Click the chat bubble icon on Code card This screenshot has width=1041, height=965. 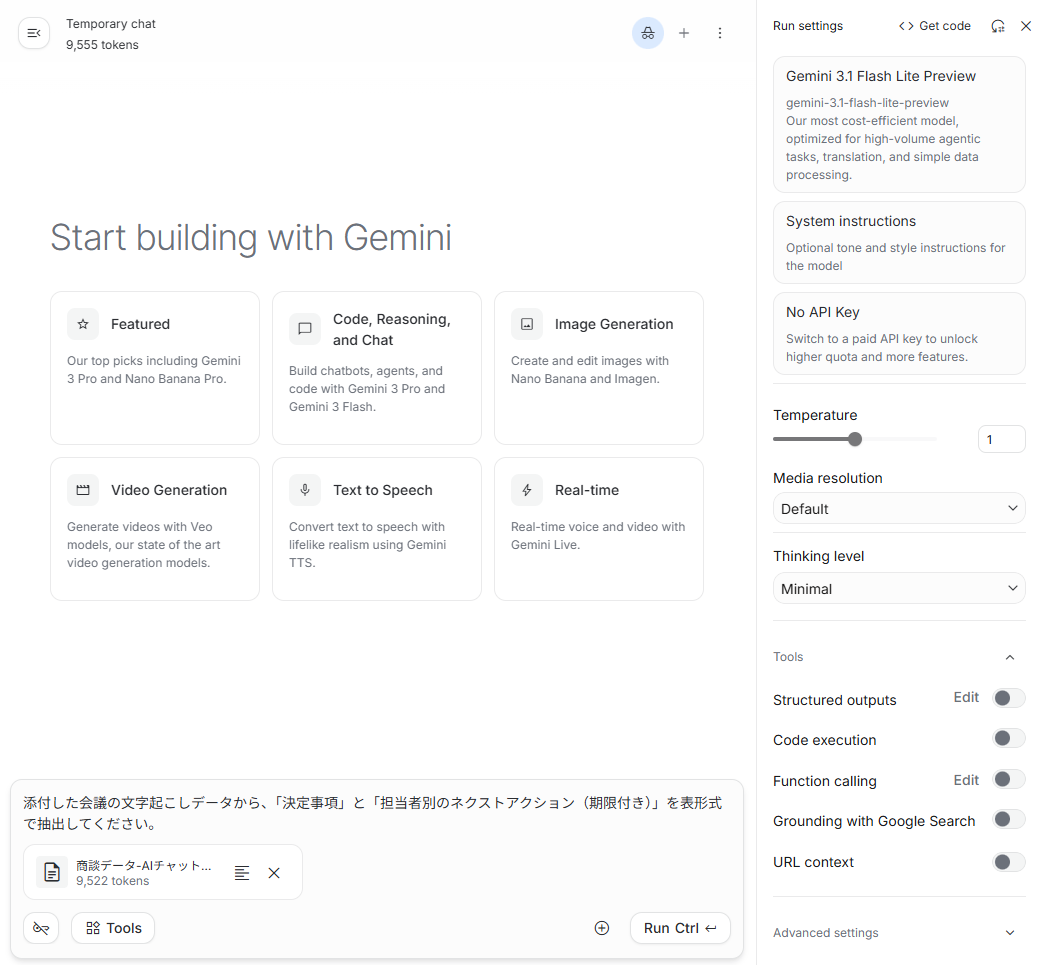(x=305, y=329)
